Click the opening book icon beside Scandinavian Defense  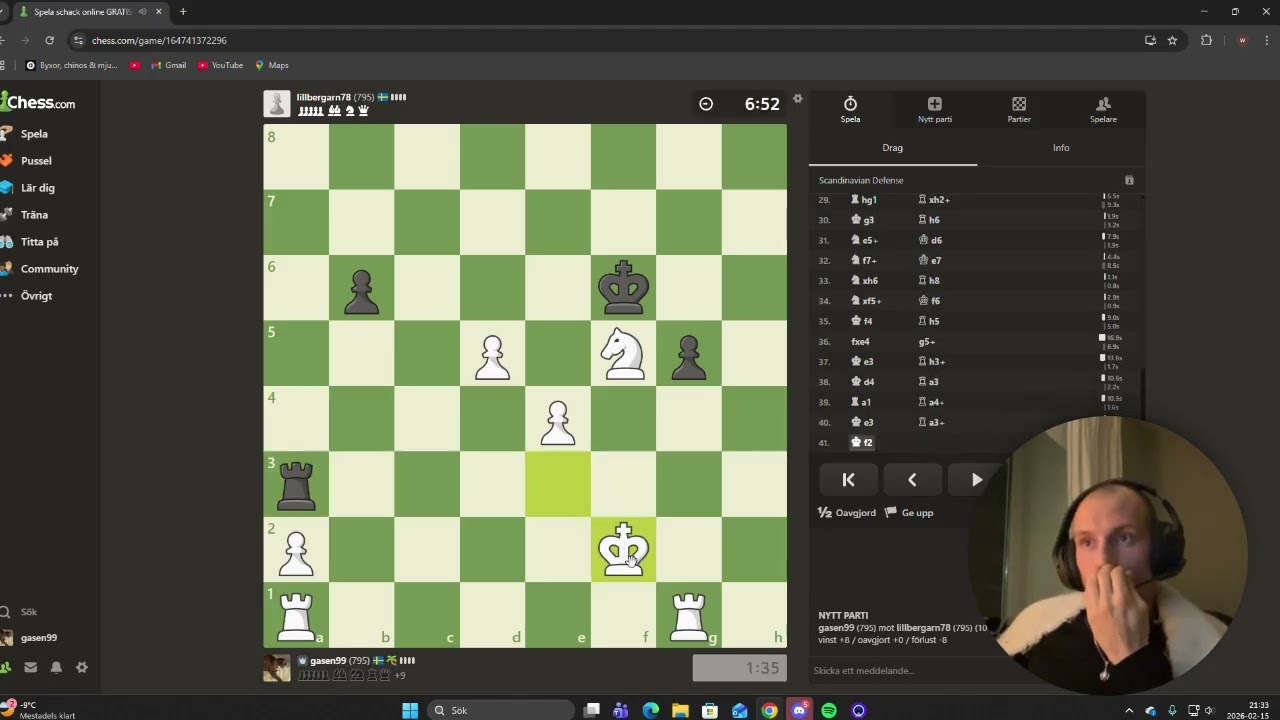coord(1129,180)
